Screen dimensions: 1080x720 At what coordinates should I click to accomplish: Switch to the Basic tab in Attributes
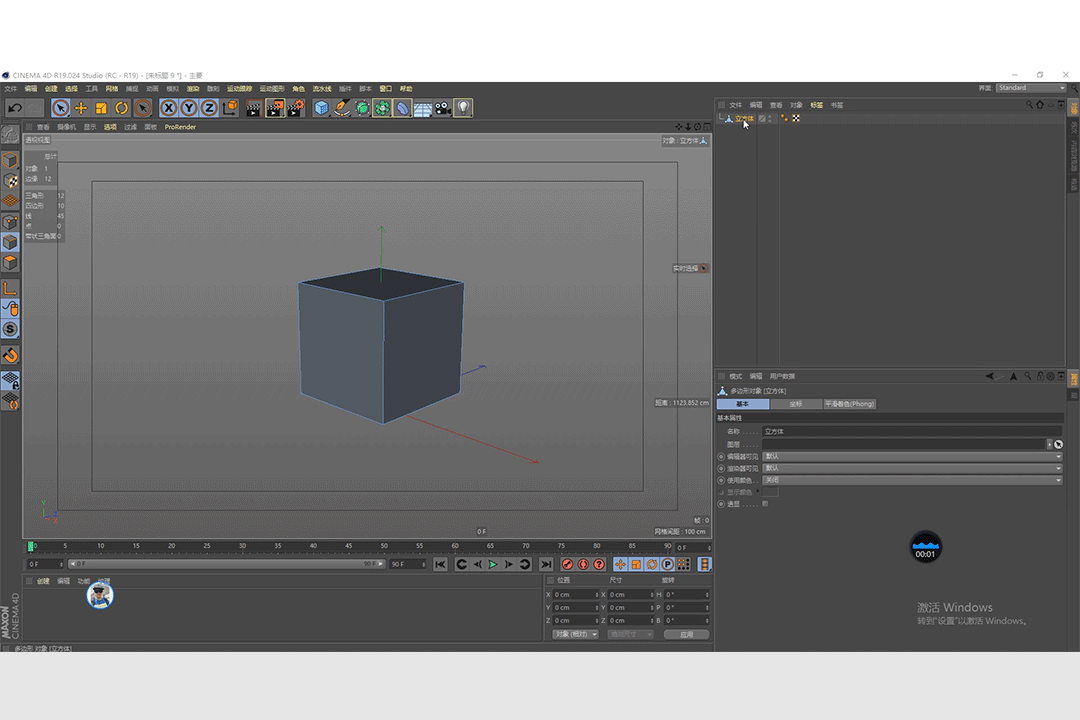tap(742, 404)
